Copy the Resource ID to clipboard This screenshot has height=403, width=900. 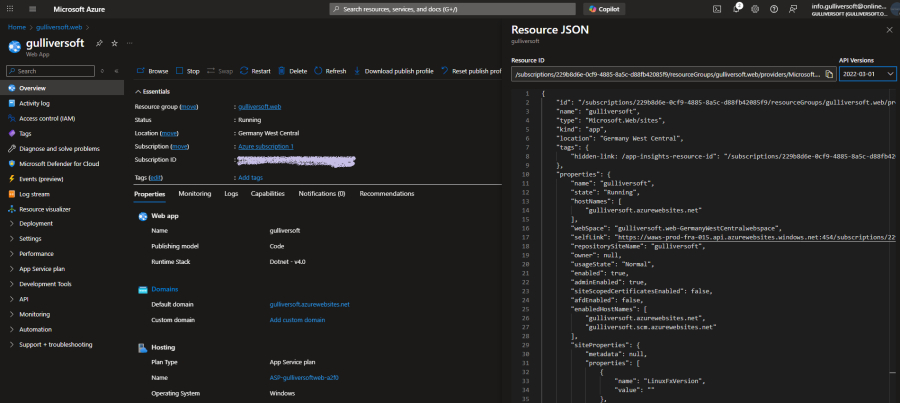(x=829, y=74)
